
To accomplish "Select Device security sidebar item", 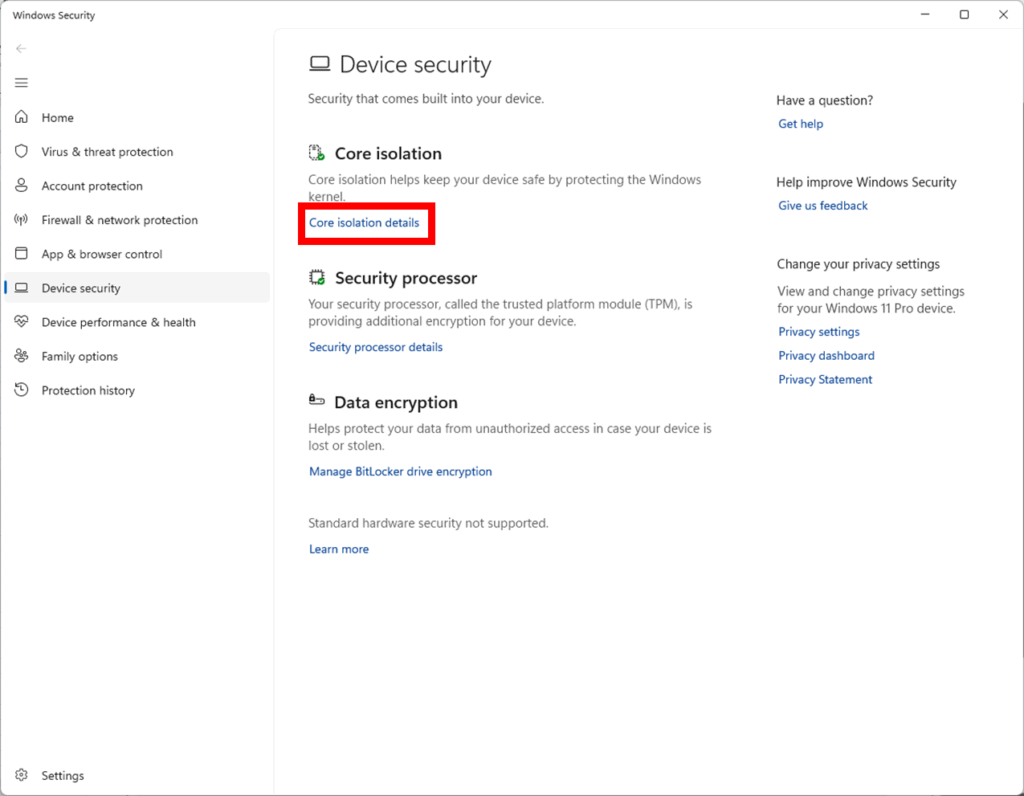I will [137, 288].
